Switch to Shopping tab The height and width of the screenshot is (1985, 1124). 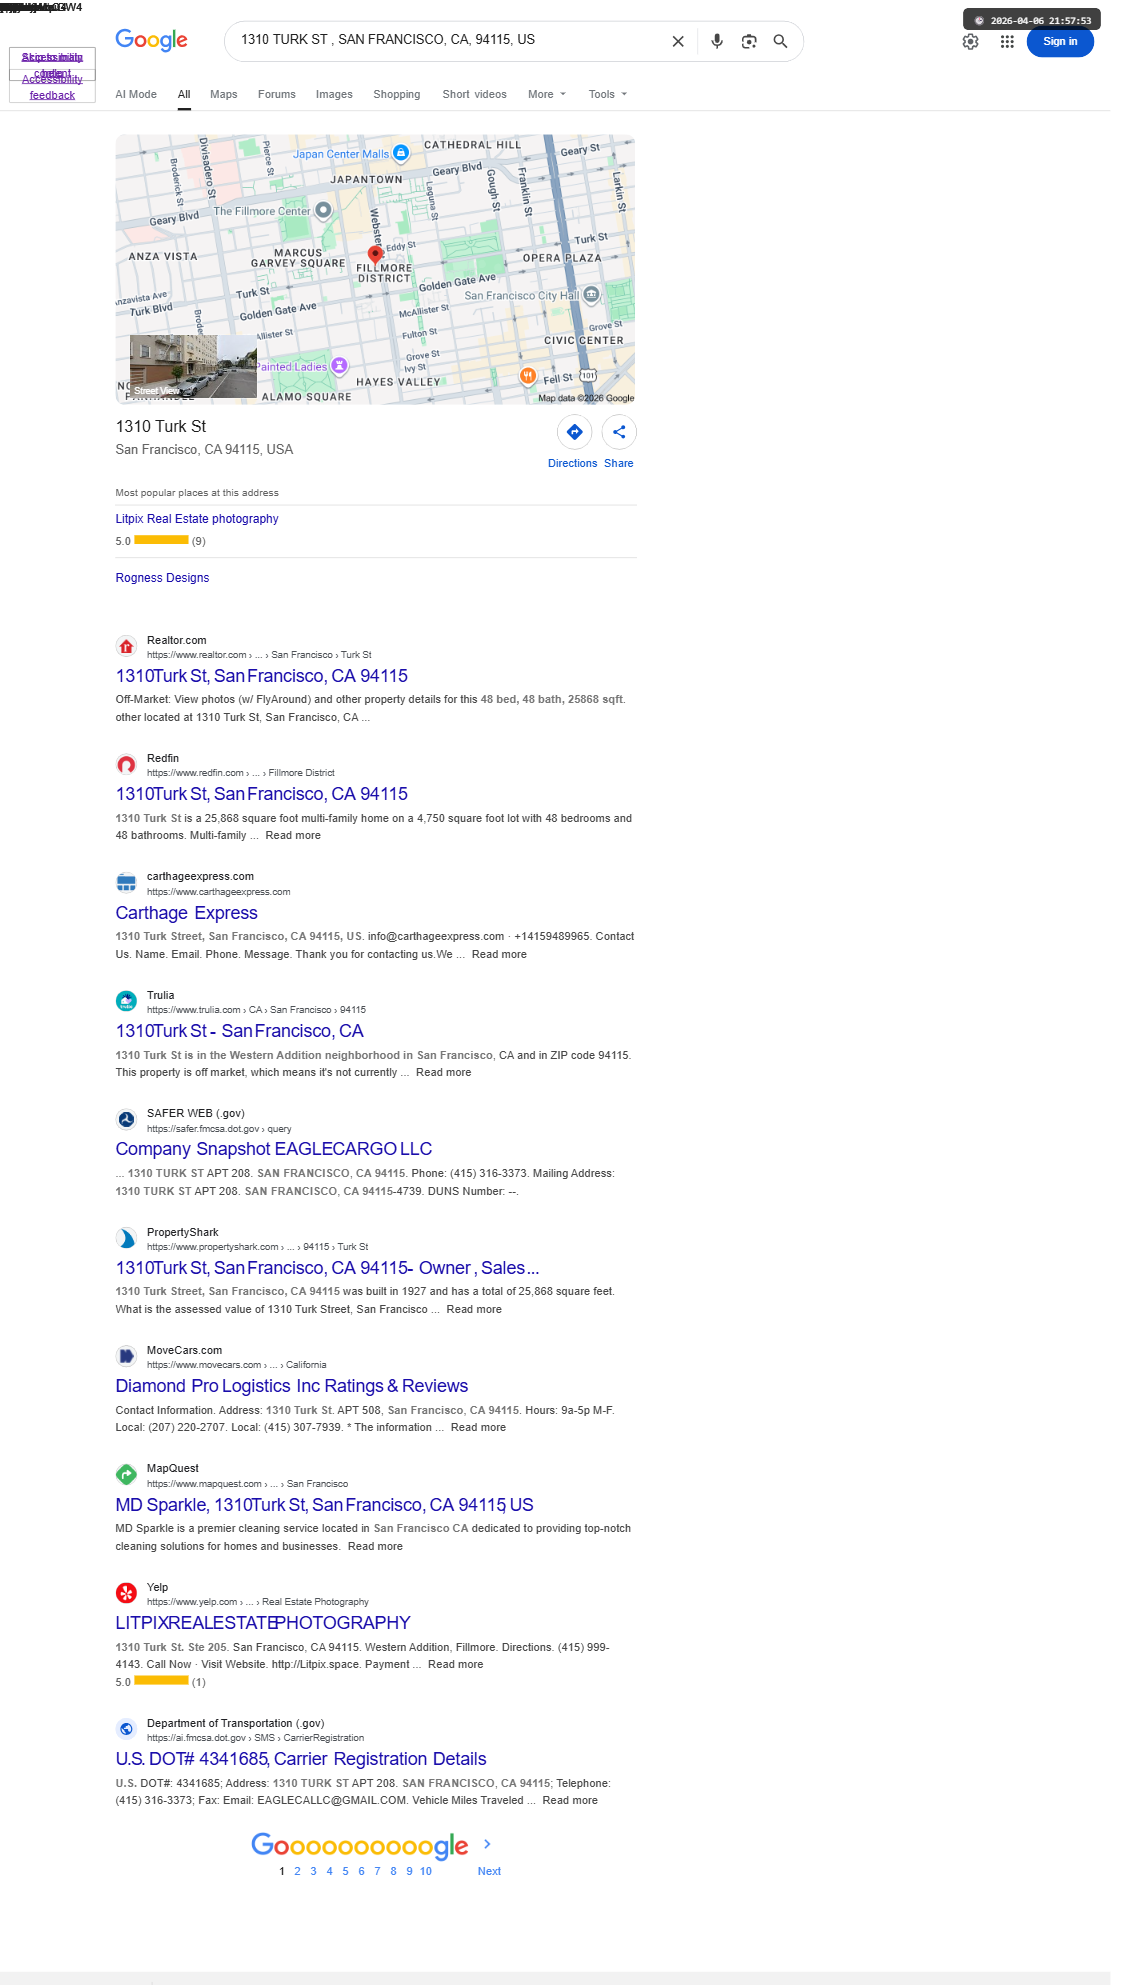click(397, 94)
